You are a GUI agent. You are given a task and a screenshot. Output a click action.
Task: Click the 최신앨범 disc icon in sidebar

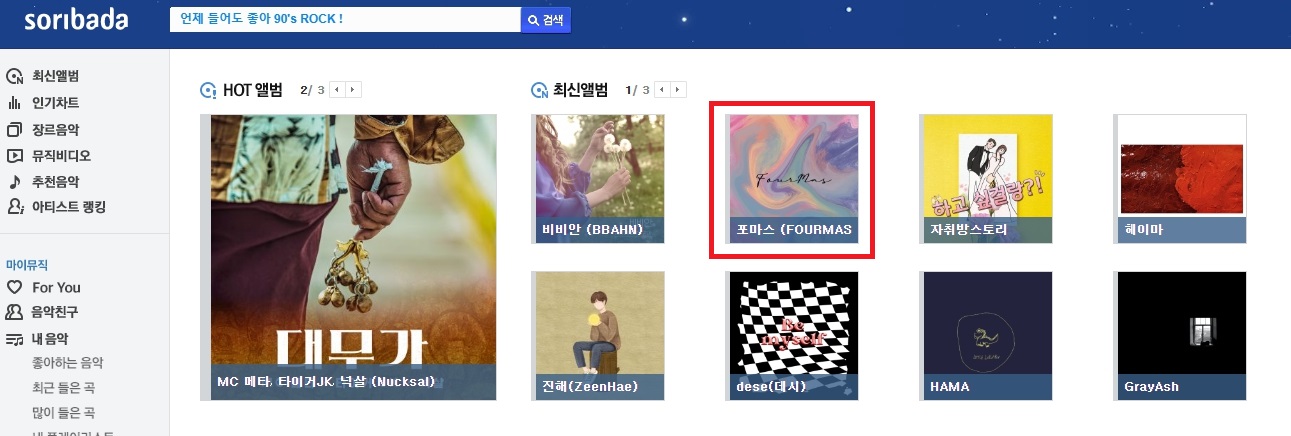[x=14, y=76]
